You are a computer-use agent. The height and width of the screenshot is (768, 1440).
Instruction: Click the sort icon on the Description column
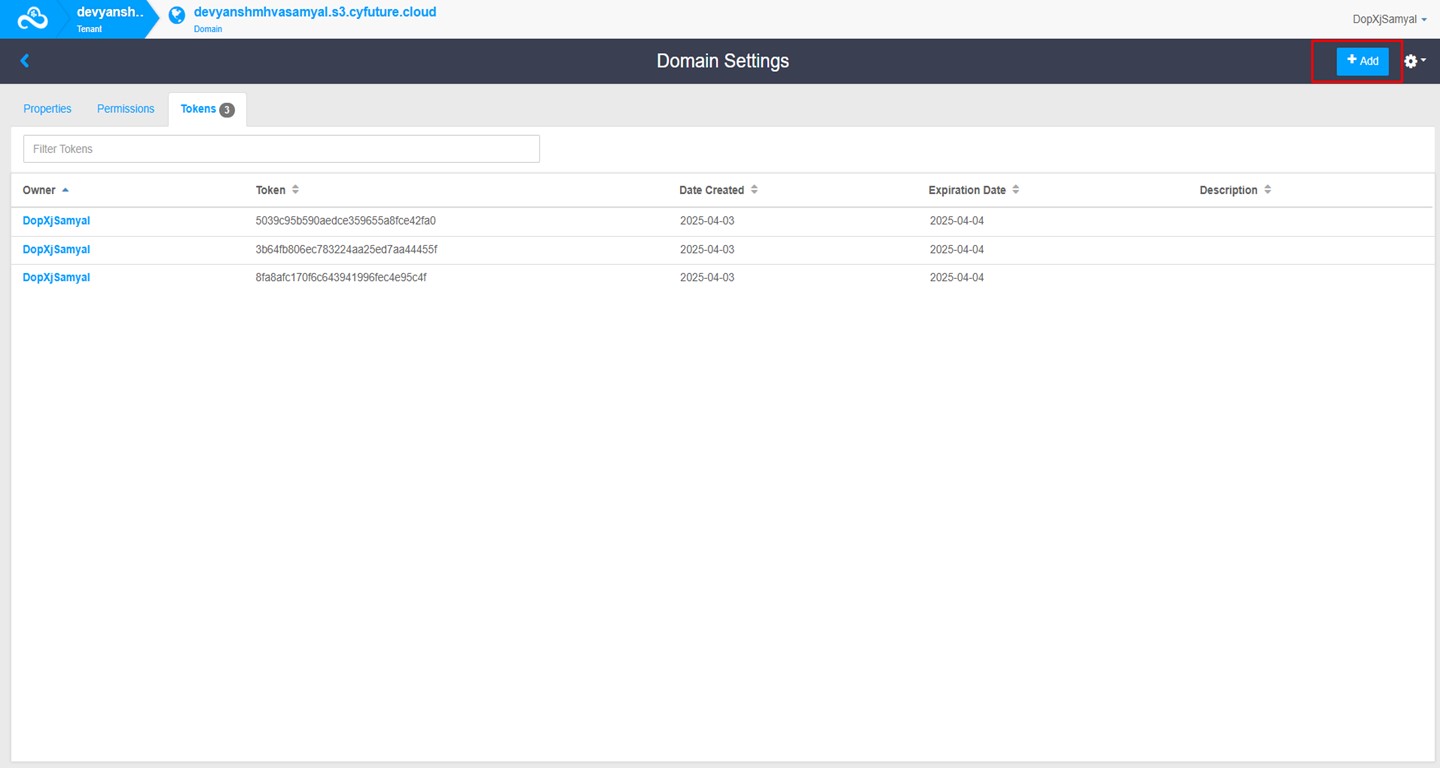[1268, 189]
